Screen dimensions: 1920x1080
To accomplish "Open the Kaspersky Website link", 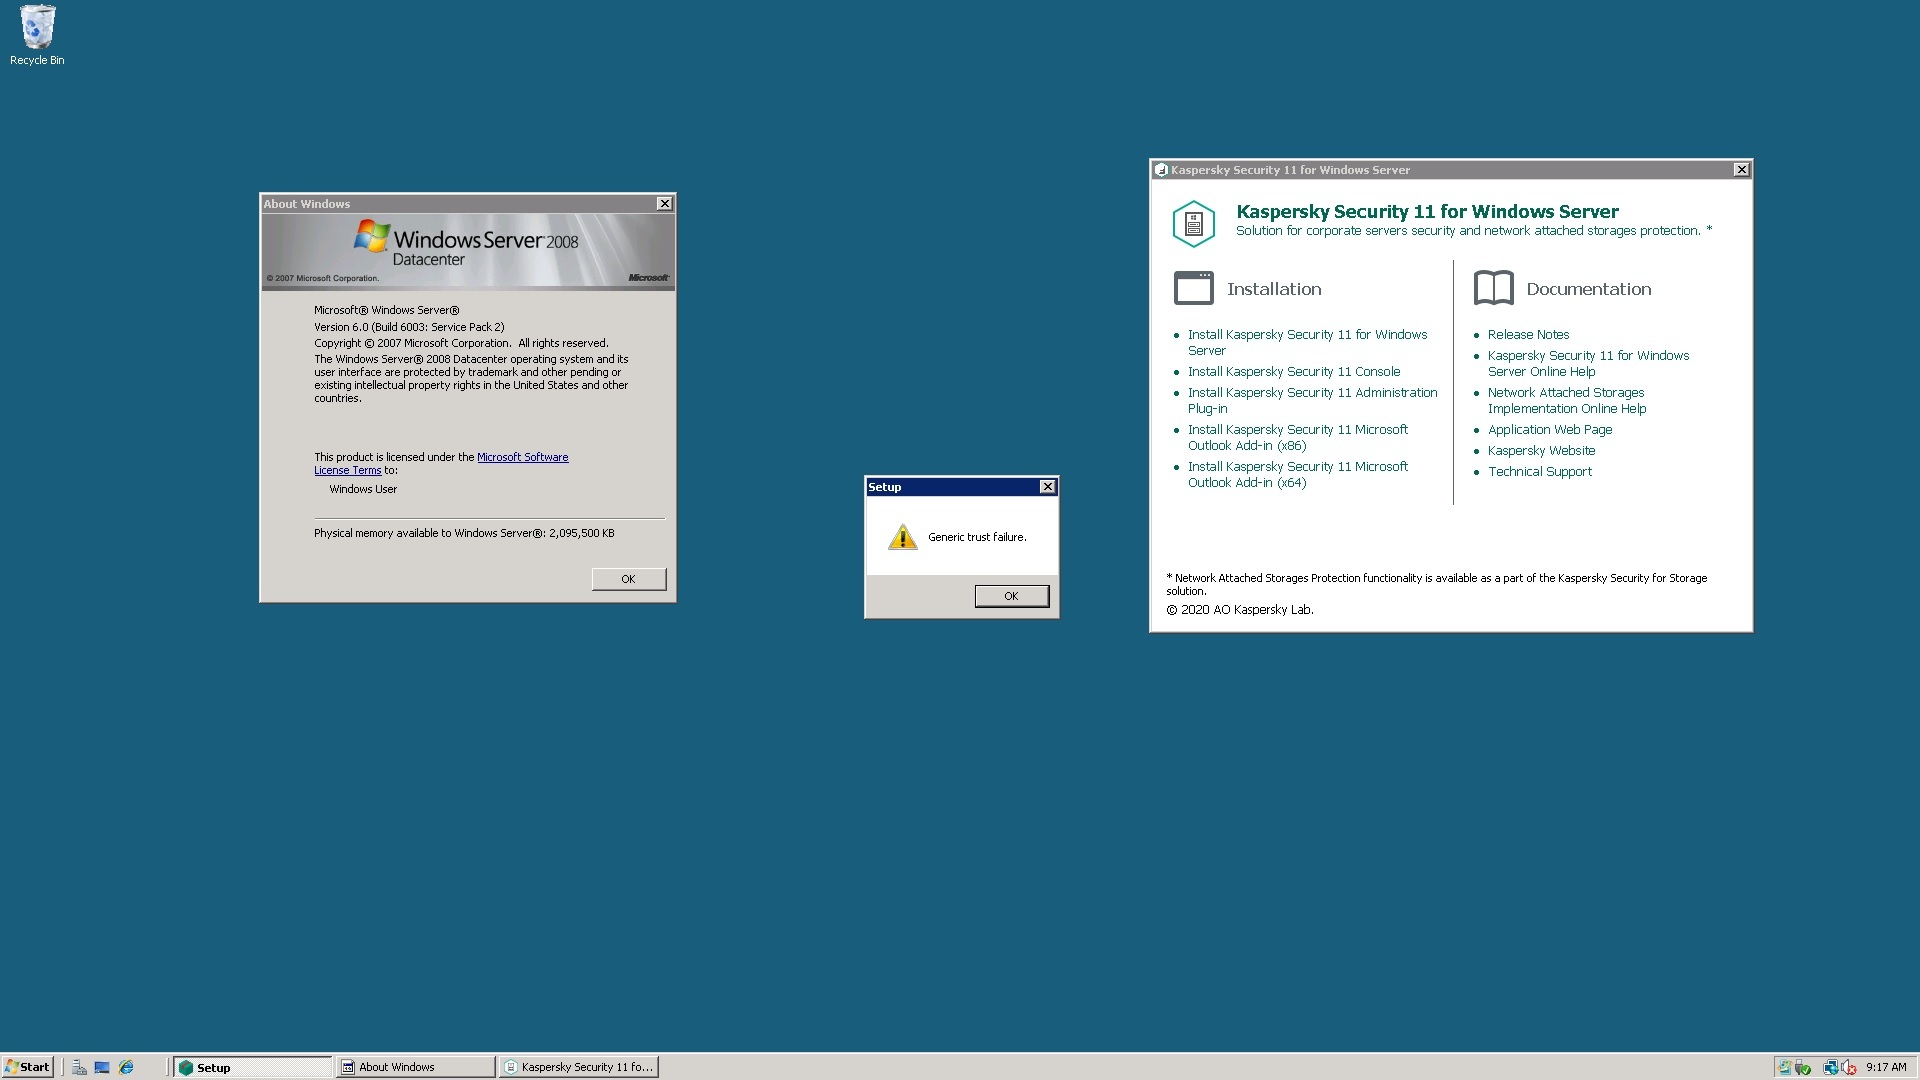I will (x=1541, y=450).
